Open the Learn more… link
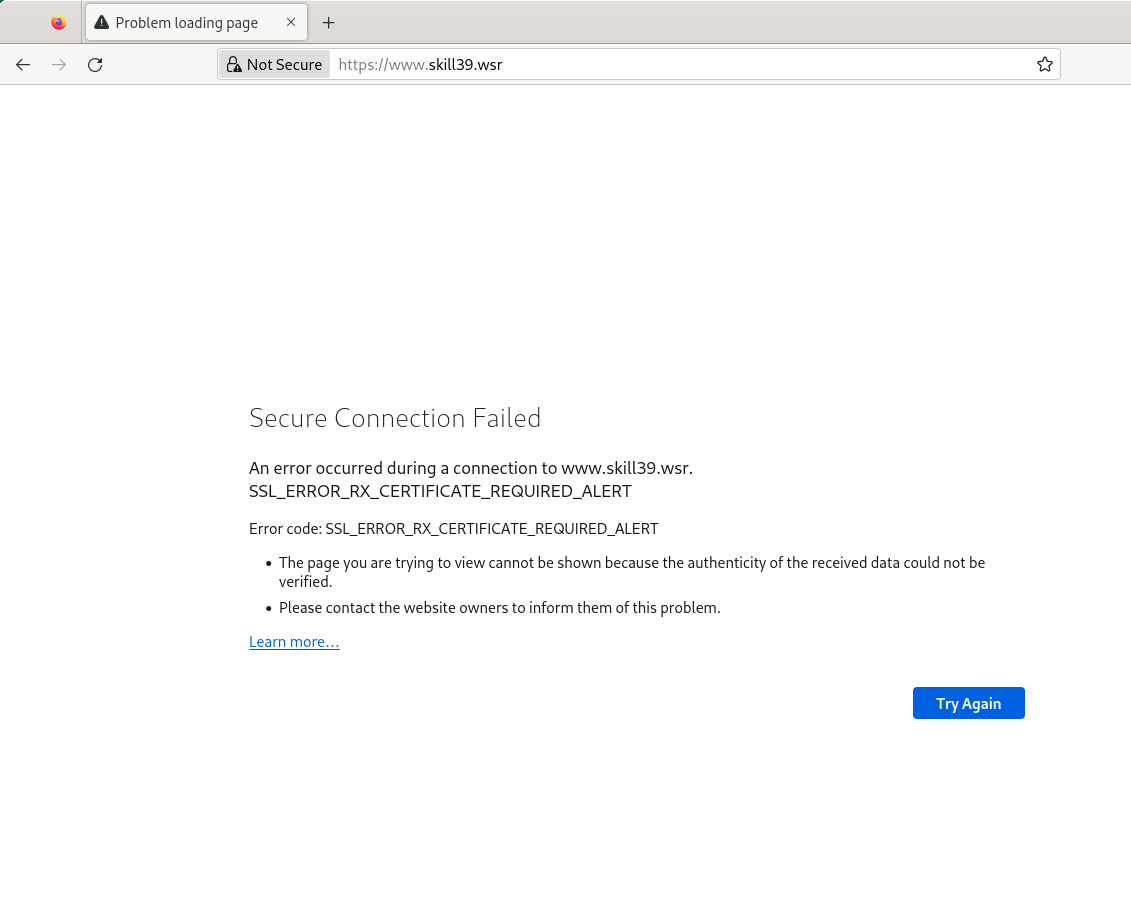The width and height of the screenshot is (1131, 915). pyautogui.click(x=294, y=642)
